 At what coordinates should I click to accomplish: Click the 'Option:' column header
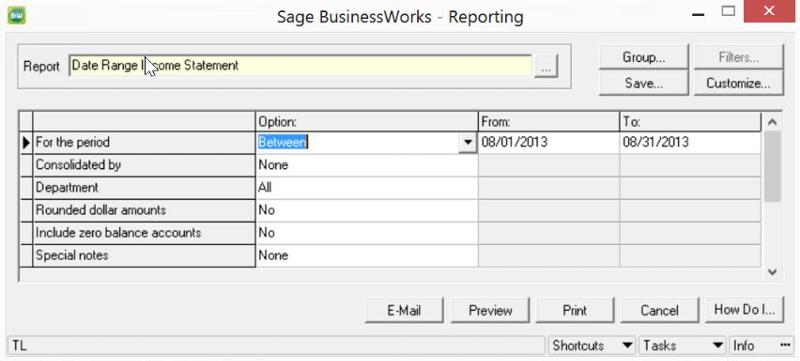(x=367, y=121)
